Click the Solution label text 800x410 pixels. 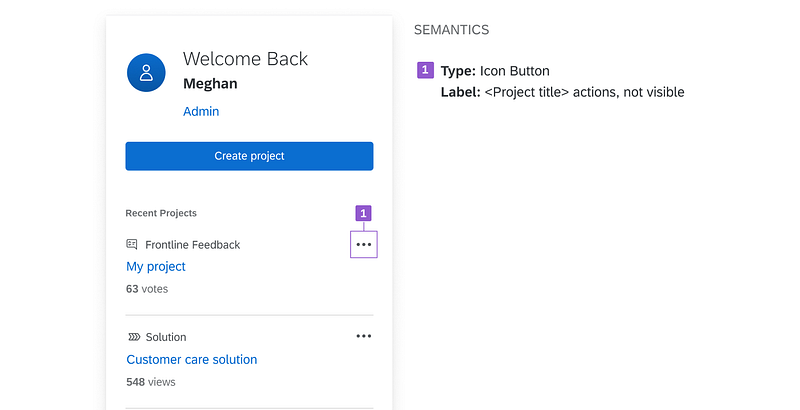pyautogui.click(x=166, y=337)
